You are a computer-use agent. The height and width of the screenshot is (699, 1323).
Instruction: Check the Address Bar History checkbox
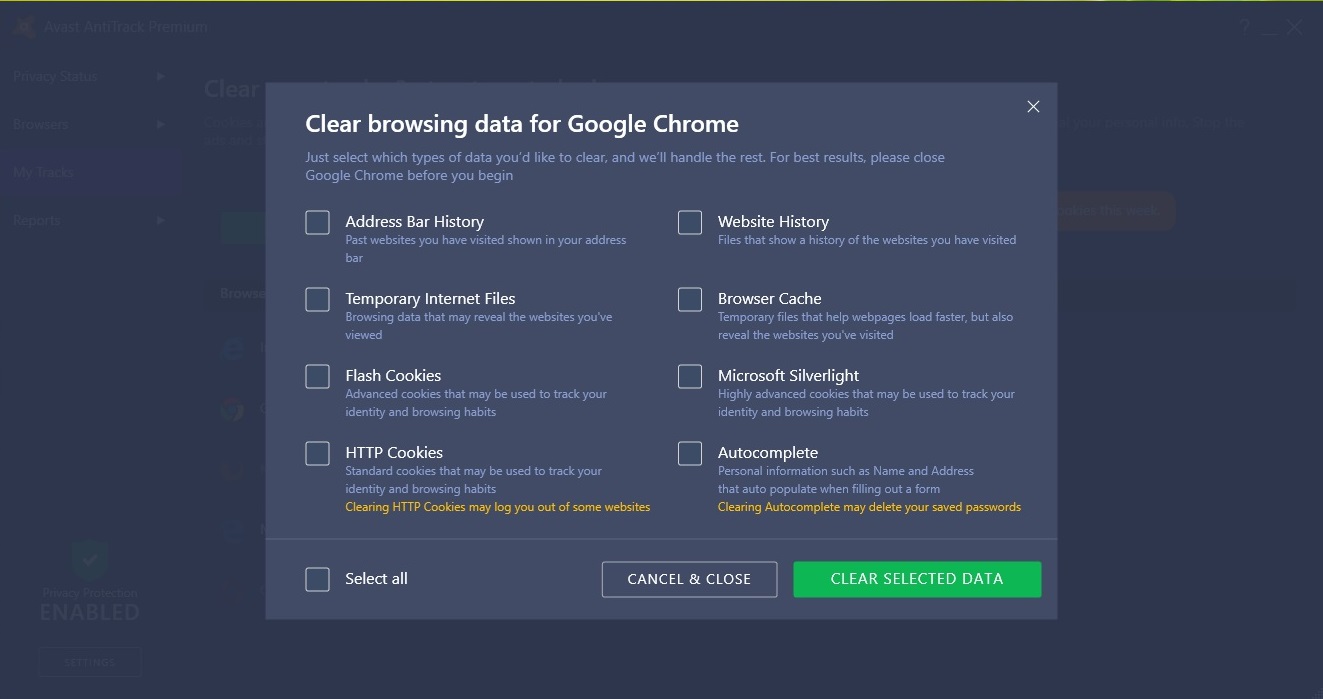tap(317, 222)
